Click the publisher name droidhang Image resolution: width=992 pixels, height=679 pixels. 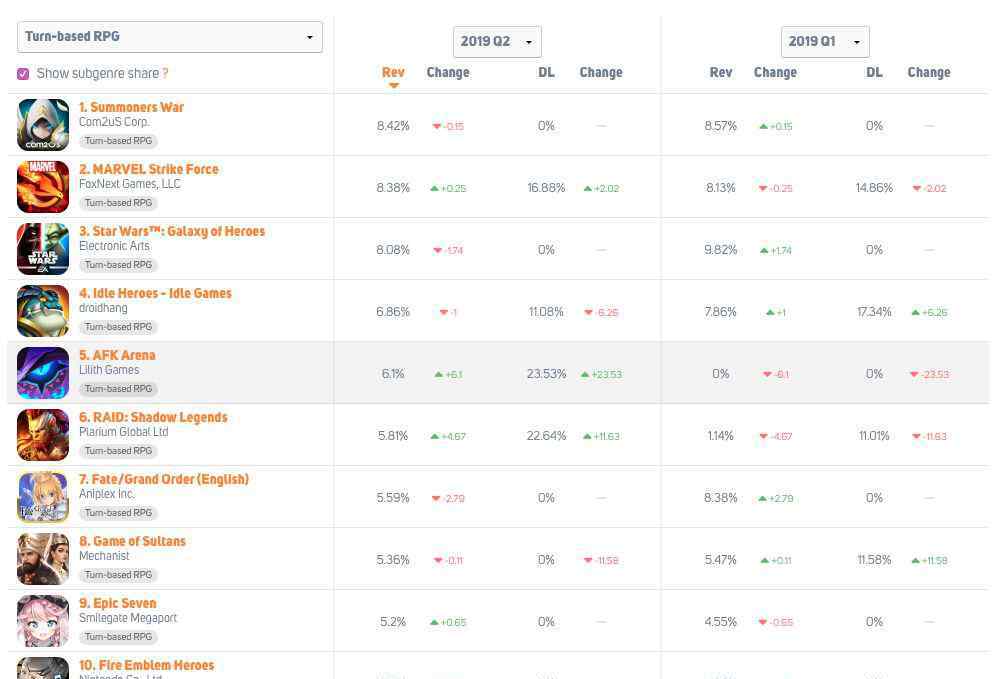pyautogui.click(x=103, y=308)
